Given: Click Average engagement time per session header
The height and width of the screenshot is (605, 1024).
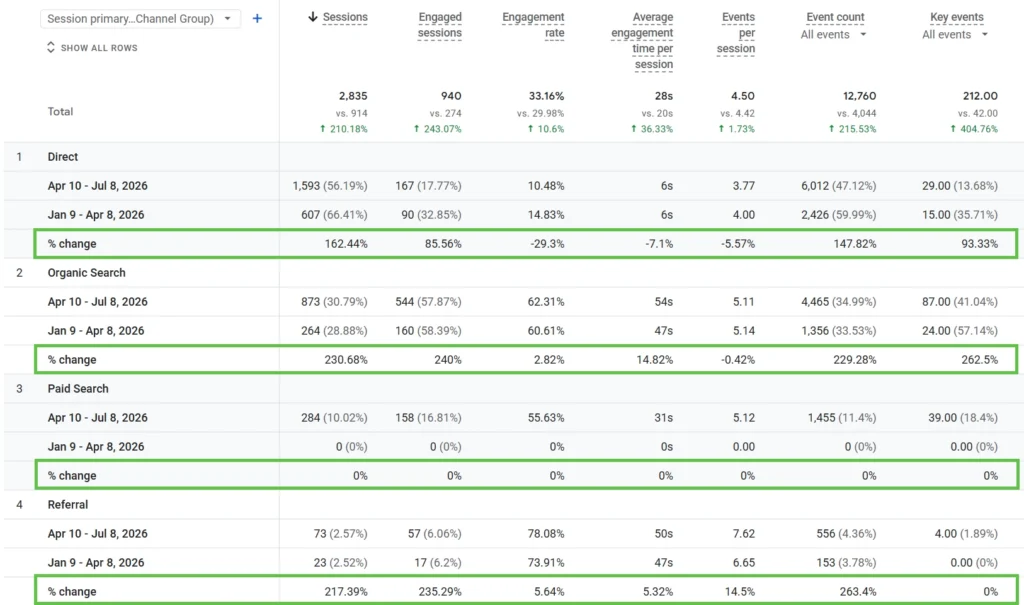Looking at the screenshot, I should [642, 41].
